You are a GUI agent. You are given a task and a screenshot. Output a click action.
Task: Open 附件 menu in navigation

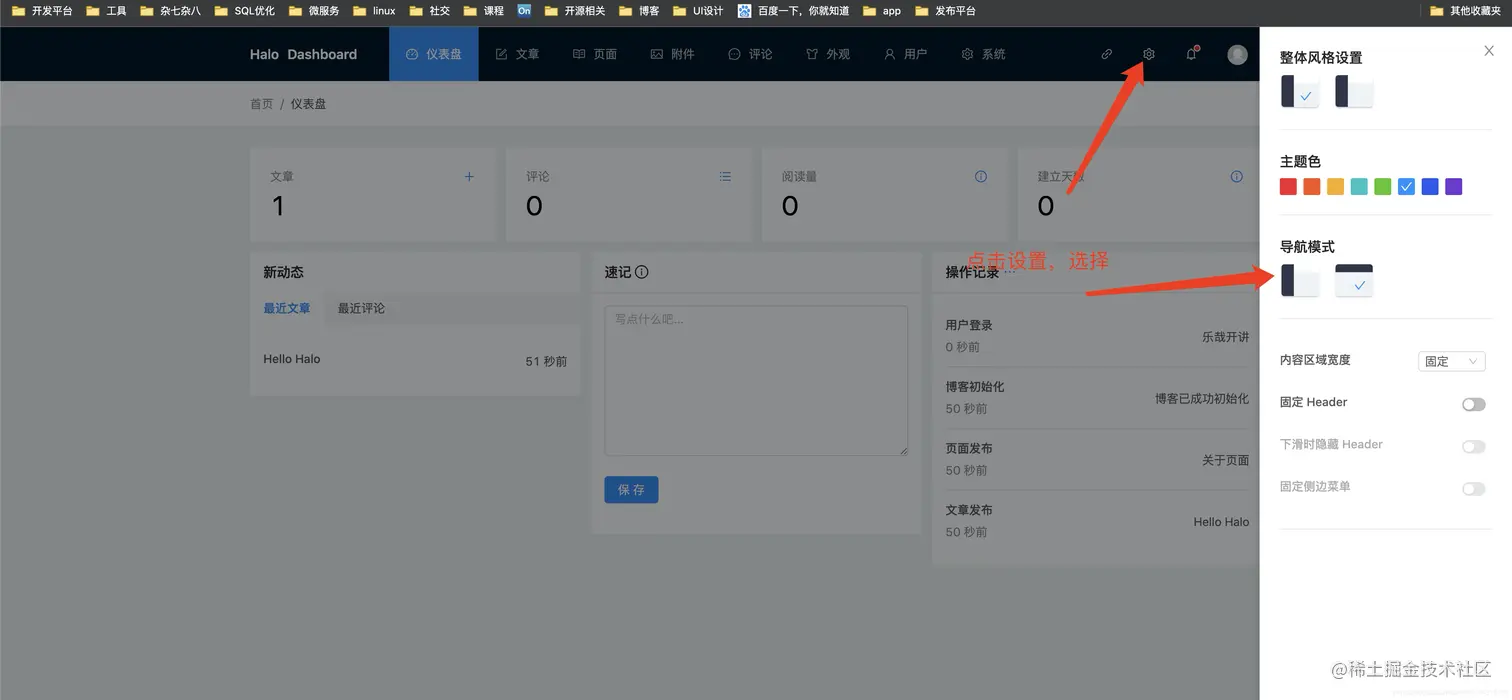click(x=672, y=54)
